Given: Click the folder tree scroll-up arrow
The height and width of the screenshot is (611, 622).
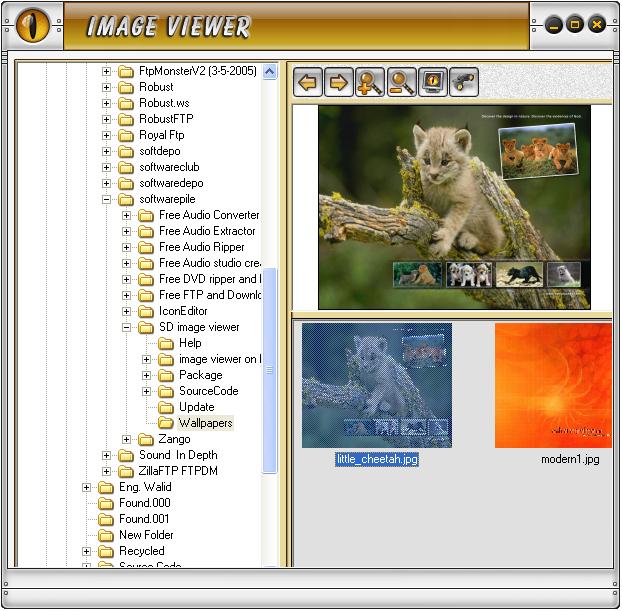Looking at the screenshot, I should (270, 72).
